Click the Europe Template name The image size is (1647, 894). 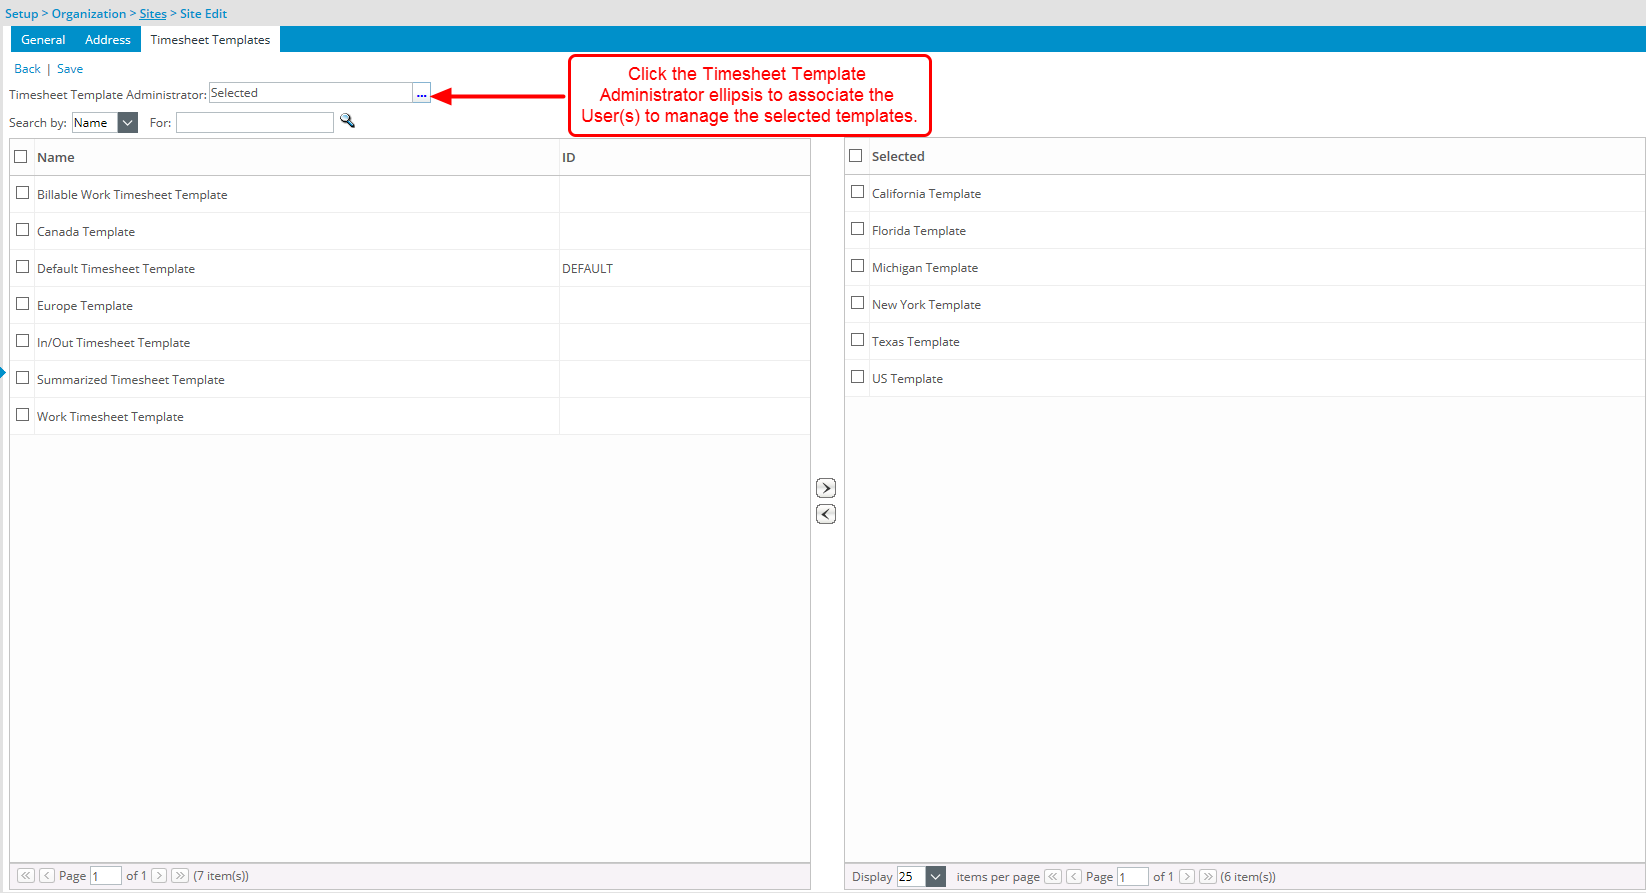(x=85, y=305)
